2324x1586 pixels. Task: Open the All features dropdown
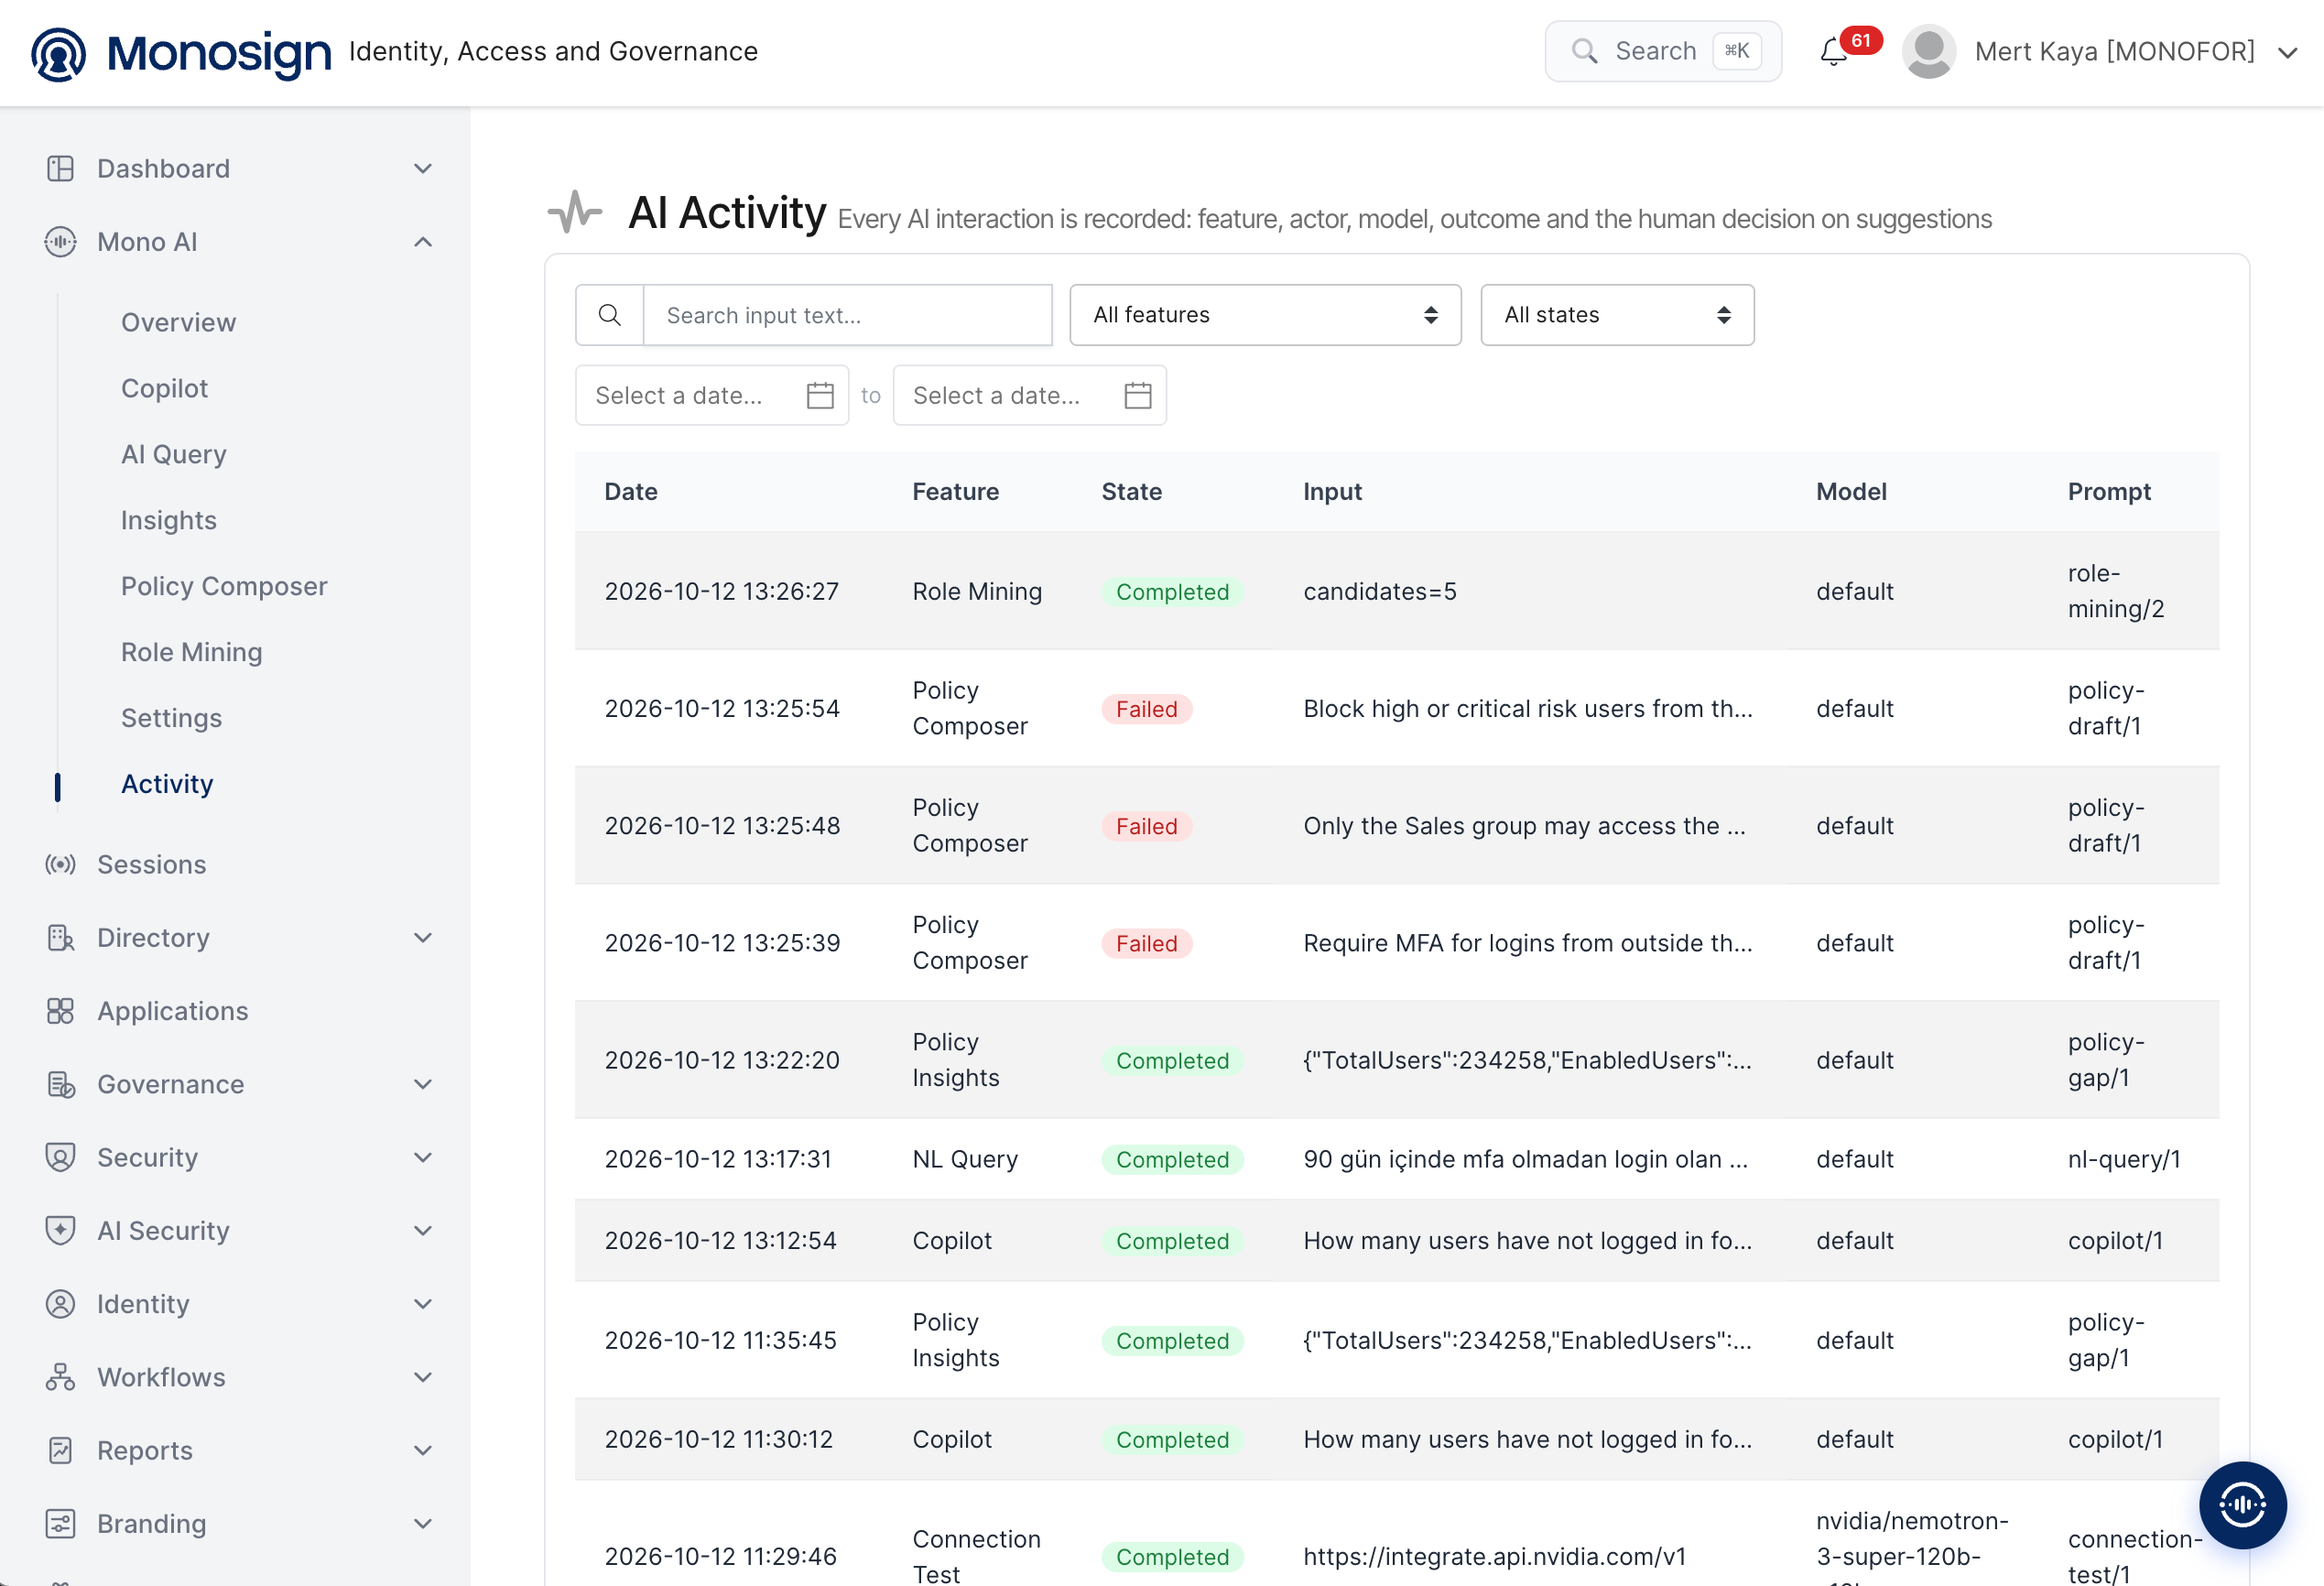click(1265, 315)
